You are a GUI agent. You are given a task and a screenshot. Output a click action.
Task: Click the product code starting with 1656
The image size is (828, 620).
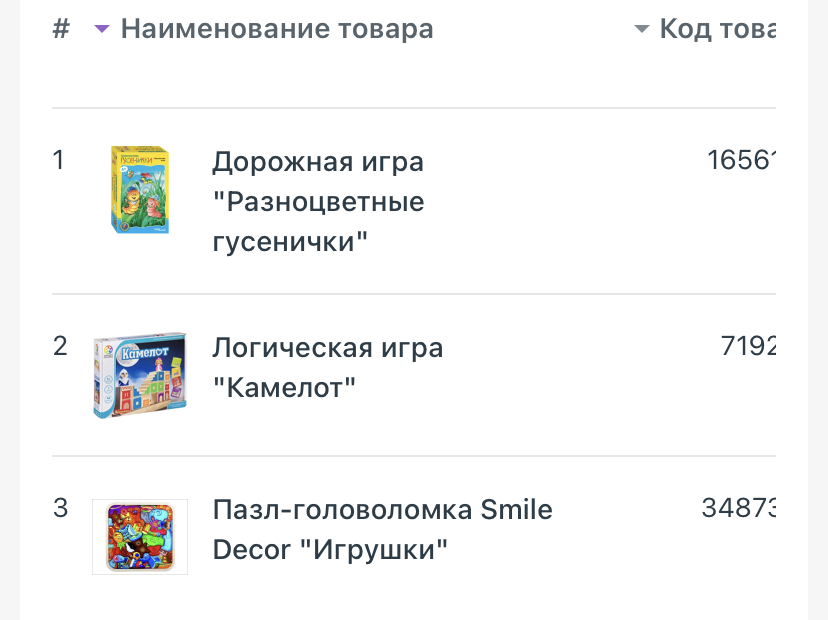coord(741,160)
